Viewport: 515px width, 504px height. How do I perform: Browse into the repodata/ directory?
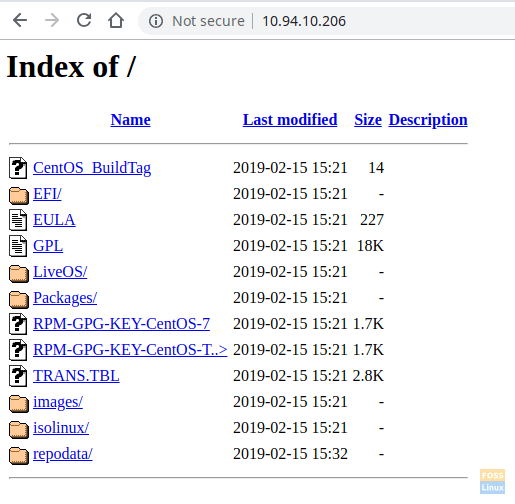pyautogui.click(x=63, y=454)
